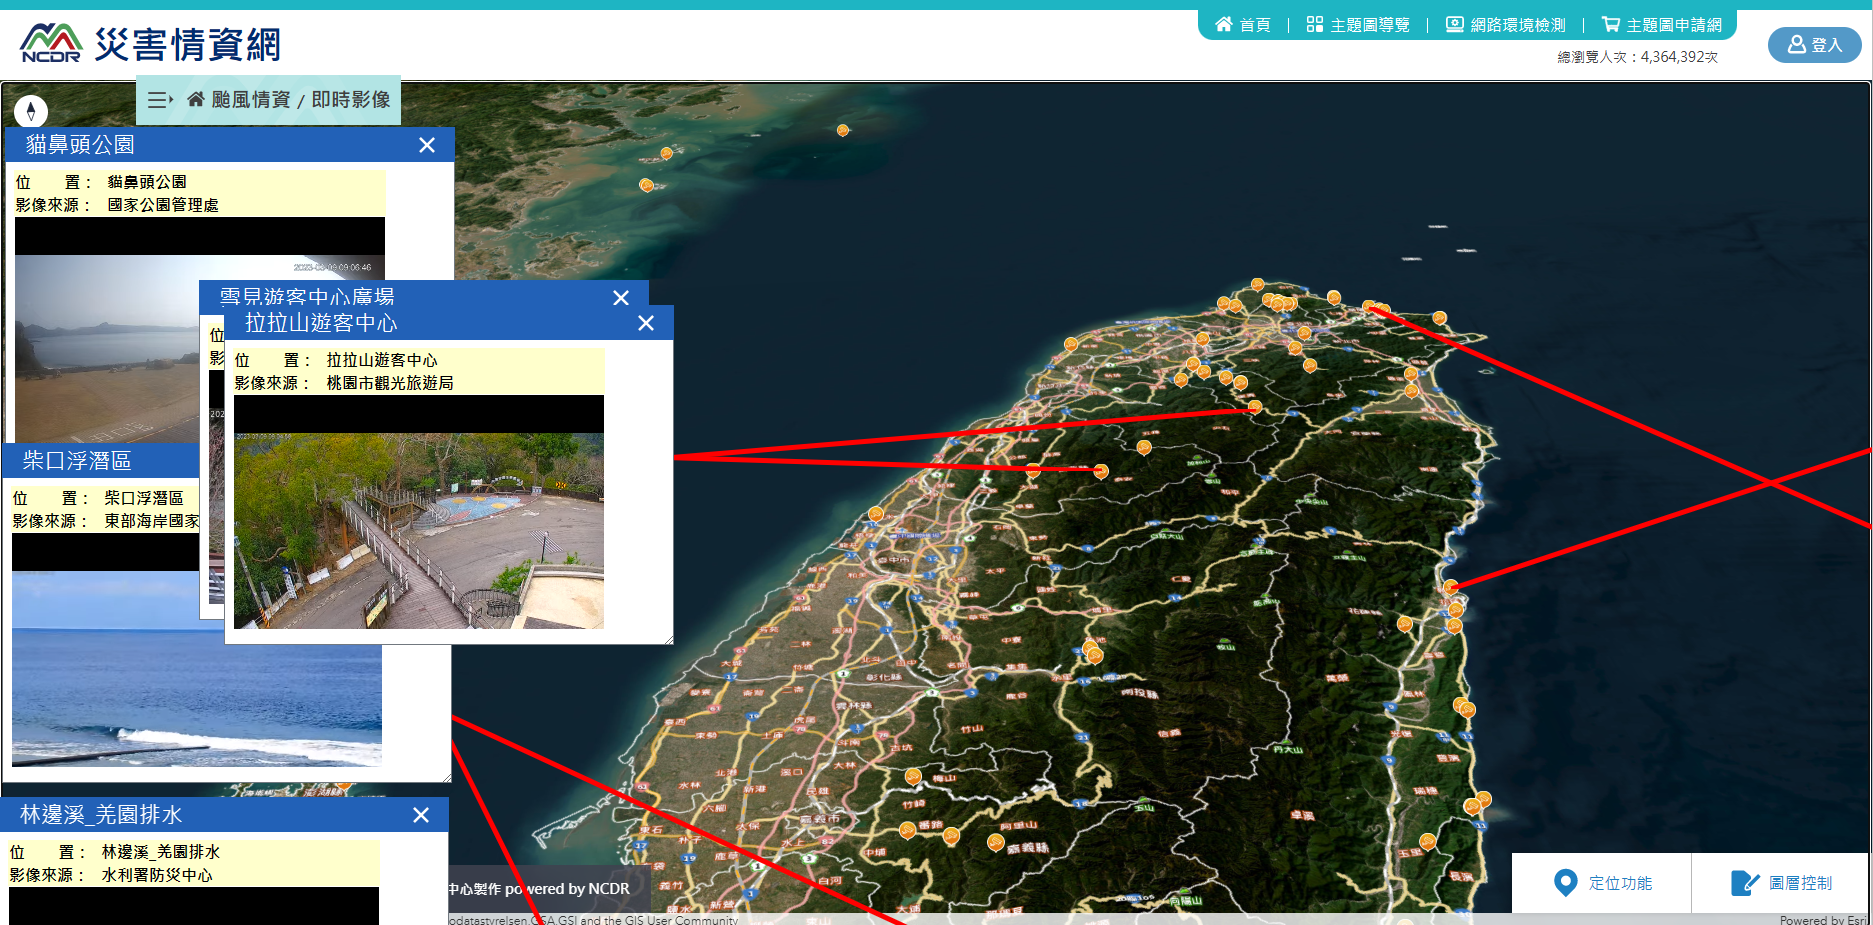Open the 主題圖導覽 menu item
The image size is (1873, 925).
pyautogui.click(x=1358, y=25)
